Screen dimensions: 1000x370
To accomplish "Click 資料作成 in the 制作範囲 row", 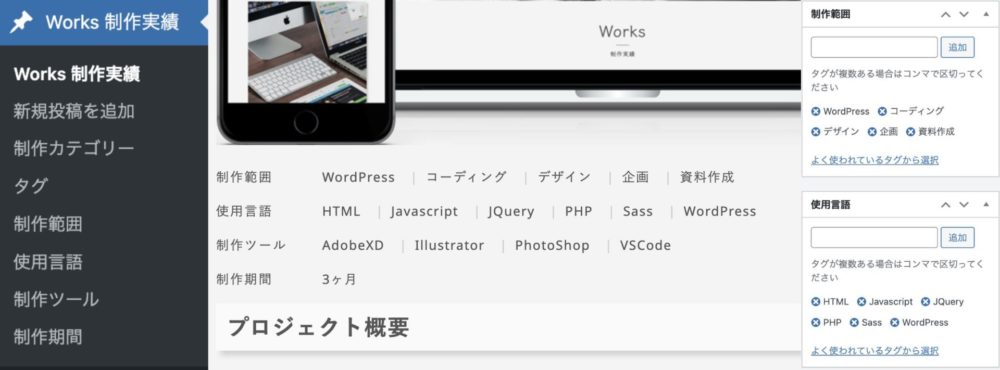I will pos(707,177).
